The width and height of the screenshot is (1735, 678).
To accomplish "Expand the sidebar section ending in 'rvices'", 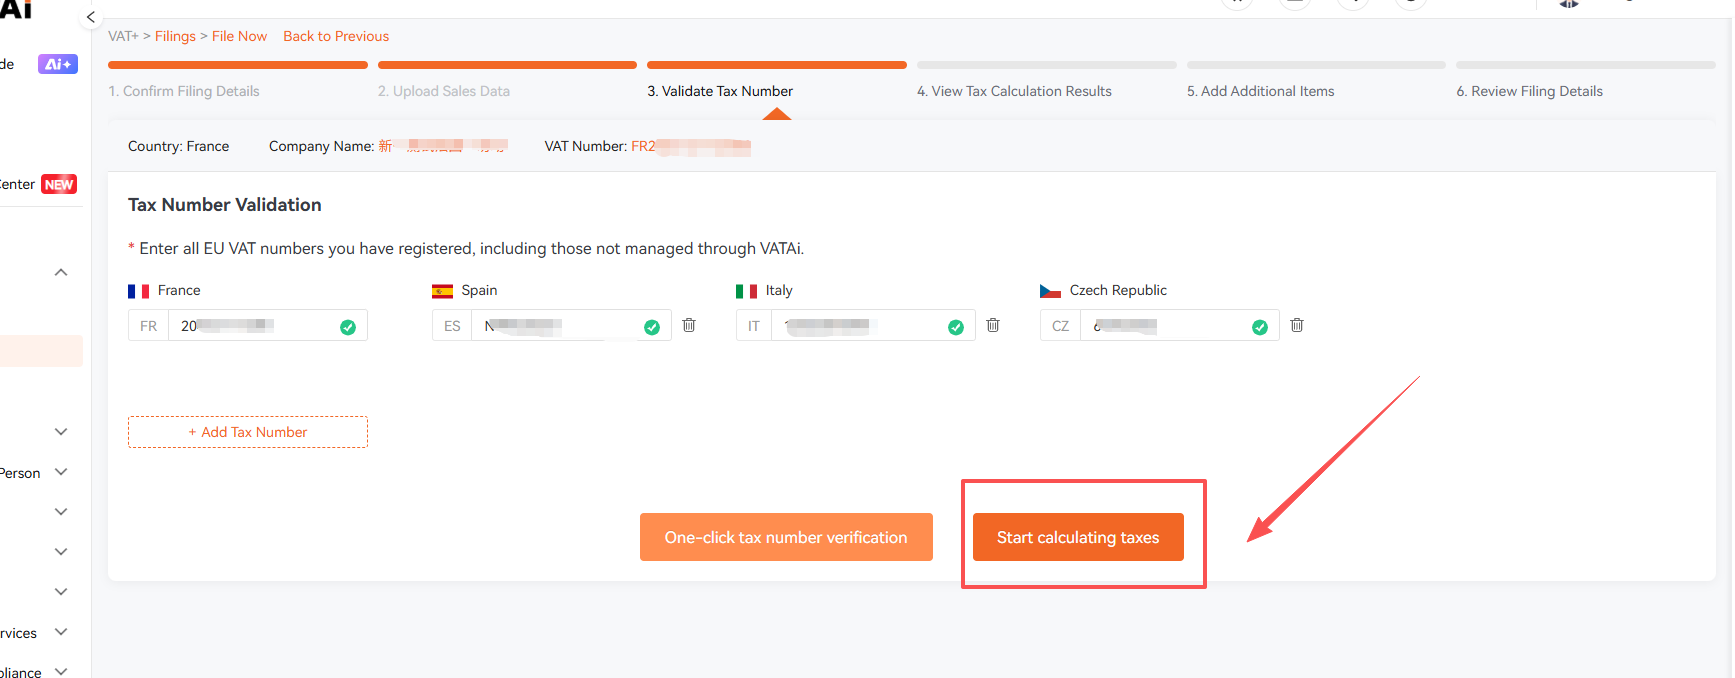I will (x=61, y=632).
